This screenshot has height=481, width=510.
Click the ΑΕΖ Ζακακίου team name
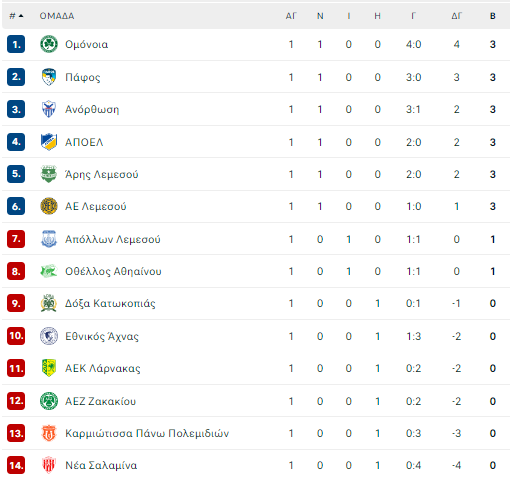pos(100,401)
